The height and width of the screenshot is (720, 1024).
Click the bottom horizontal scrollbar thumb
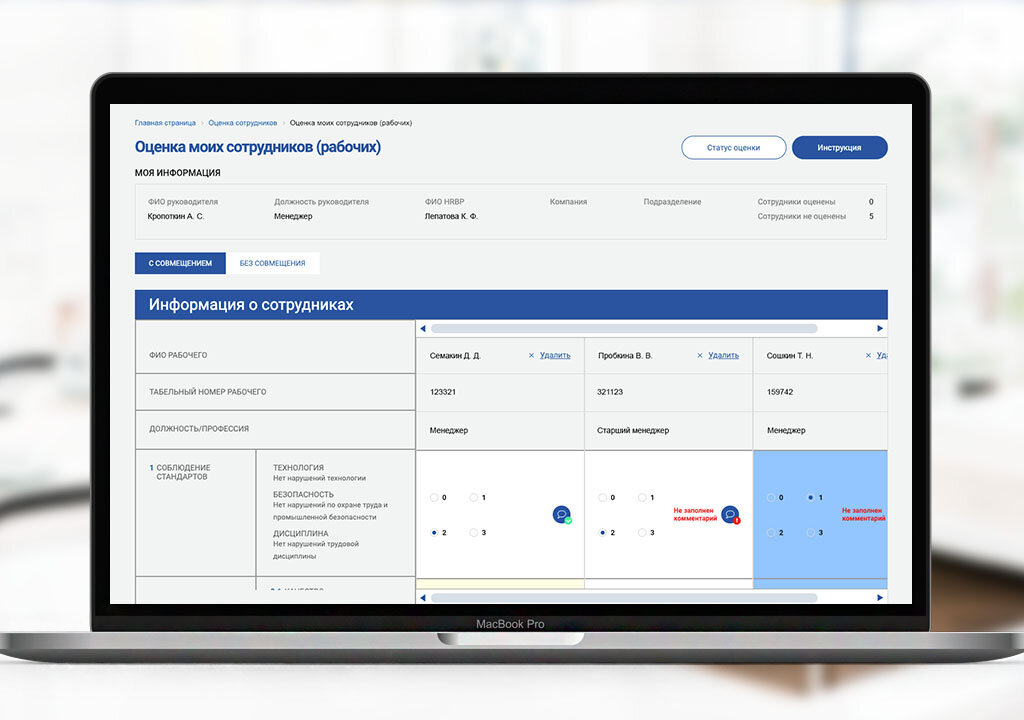pyautogui.click(x=624, y=598)
